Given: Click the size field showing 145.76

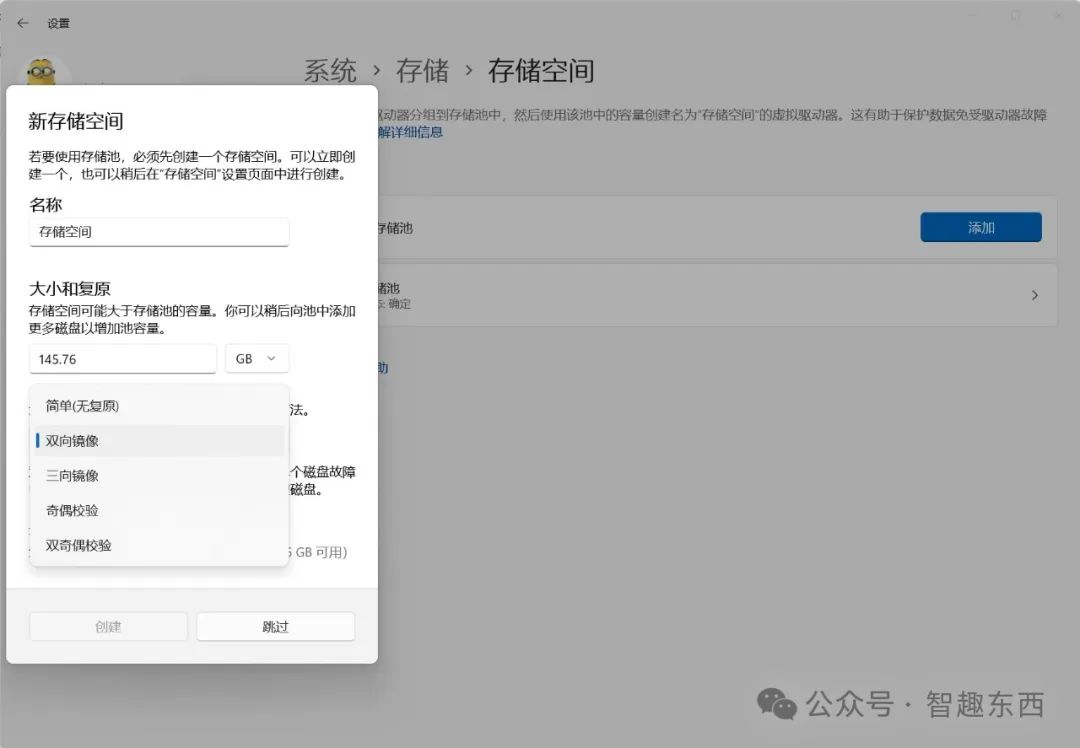Looking at the screenshot, I should coord(122,359).
